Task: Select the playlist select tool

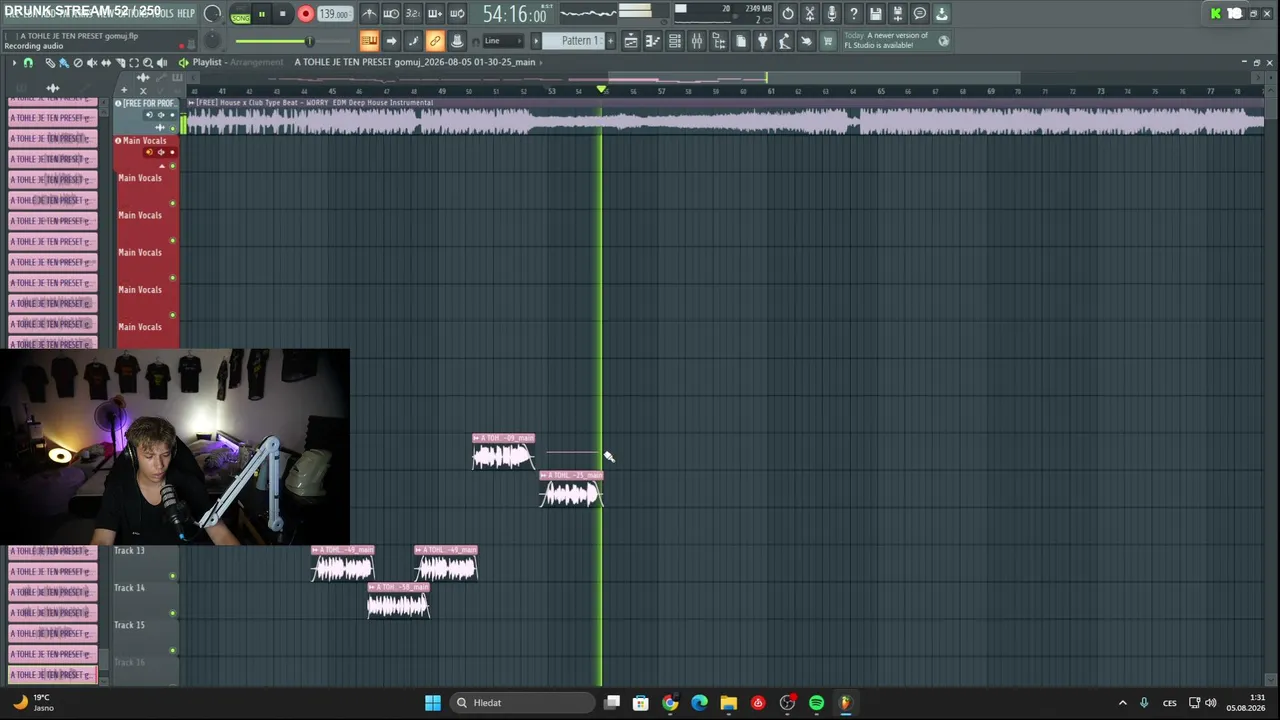Action: tap(134, 62)
